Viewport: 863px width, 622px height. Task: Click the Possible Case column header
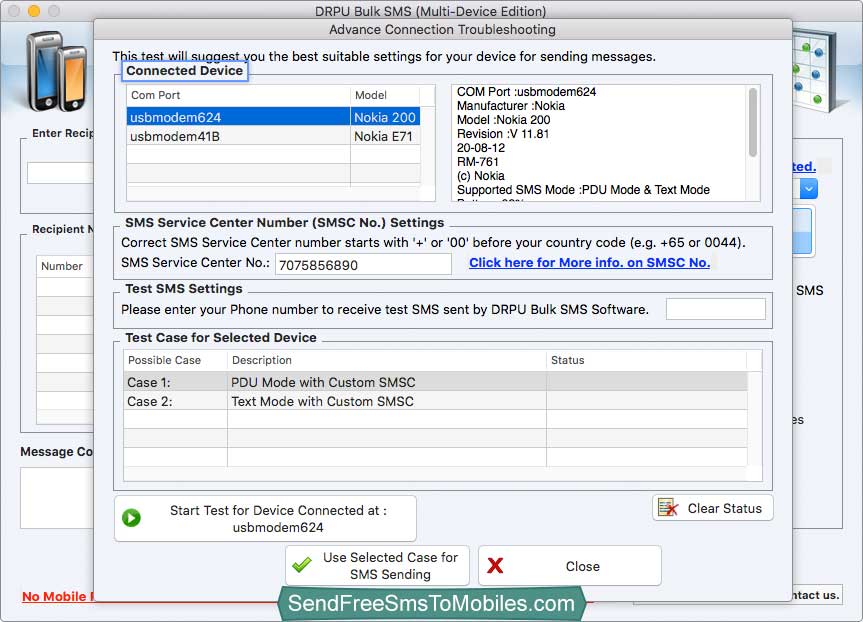click(175, 360)
